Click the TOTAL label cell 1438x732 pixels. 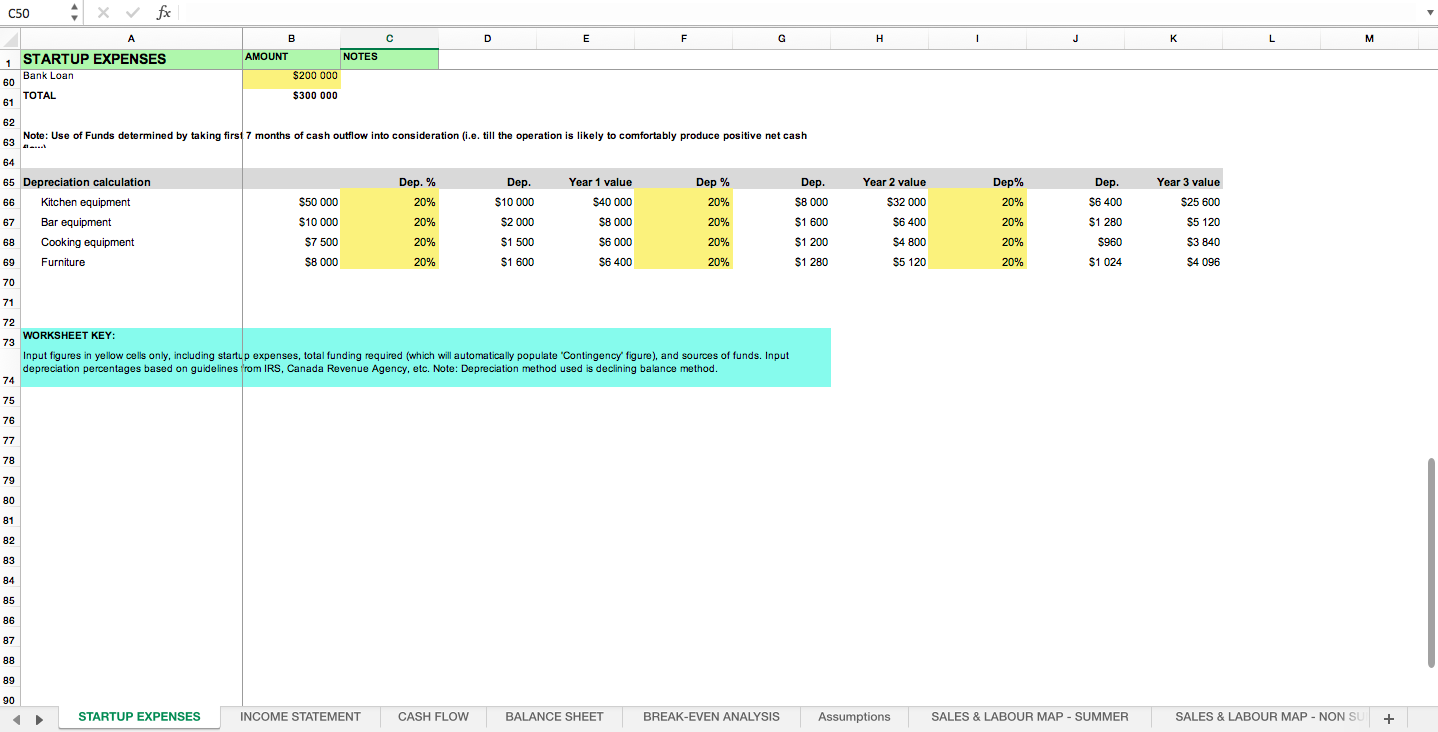[131, 96]
